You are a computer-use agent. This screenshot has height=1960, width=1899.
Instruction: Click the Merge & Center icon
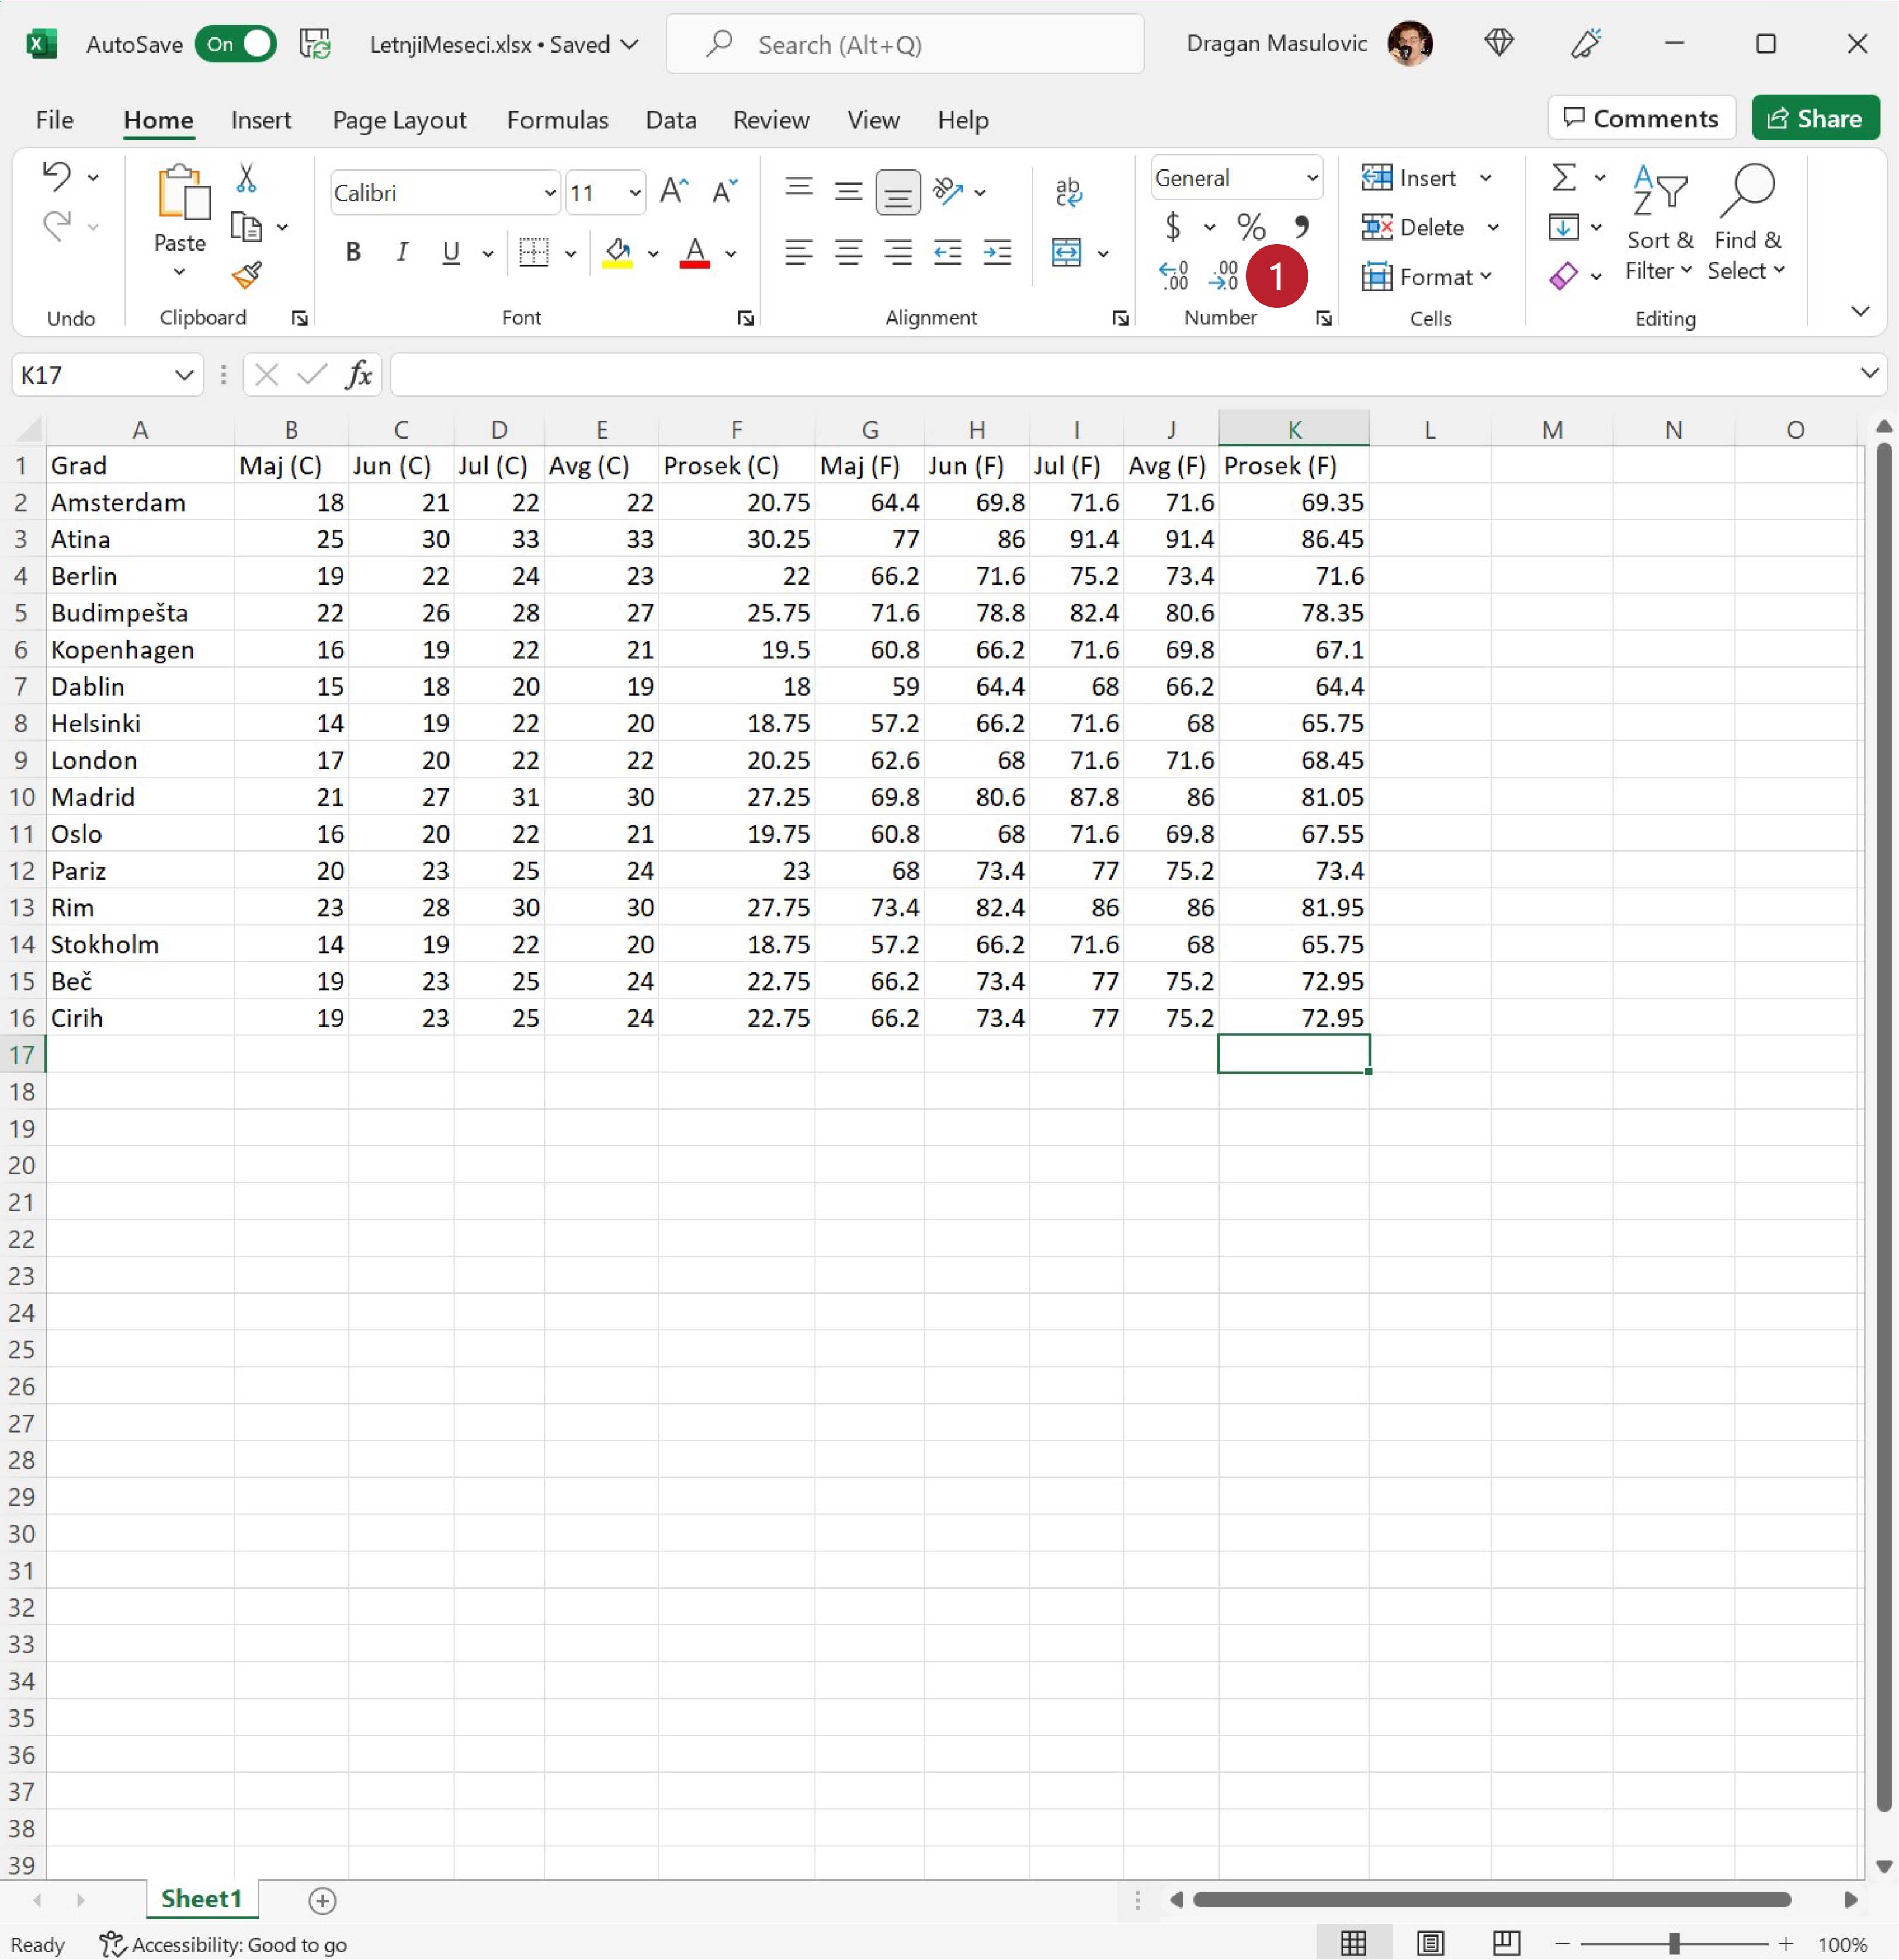(1066, 252)
